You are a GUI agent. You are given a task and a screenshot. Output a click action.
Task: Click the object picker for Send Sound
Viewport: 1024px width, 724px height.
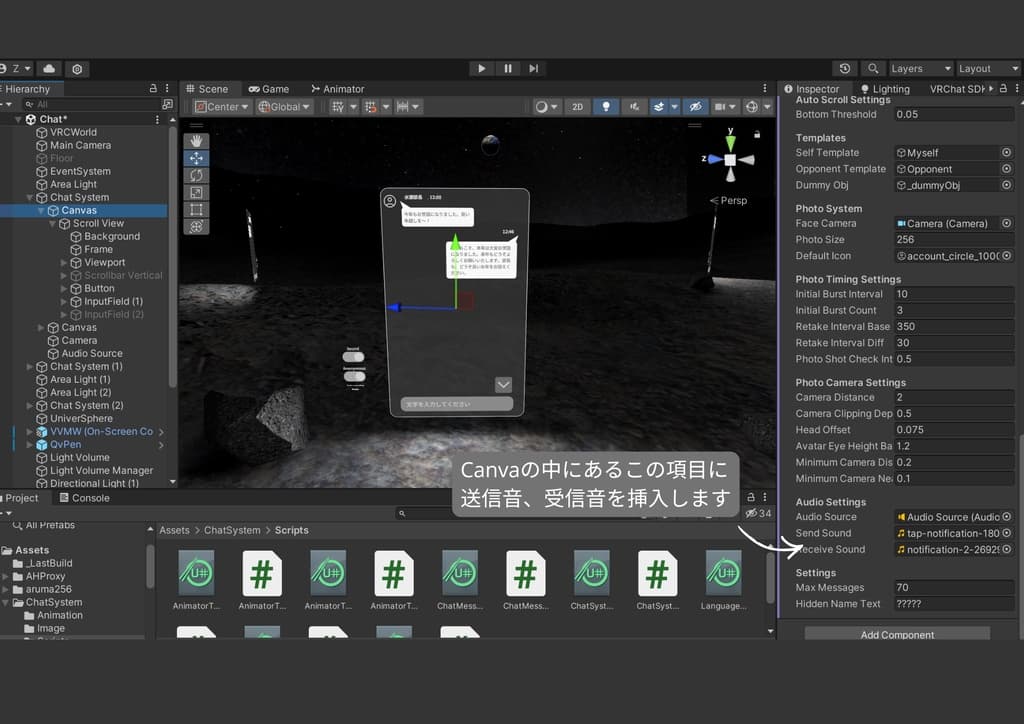[1006, 533]
